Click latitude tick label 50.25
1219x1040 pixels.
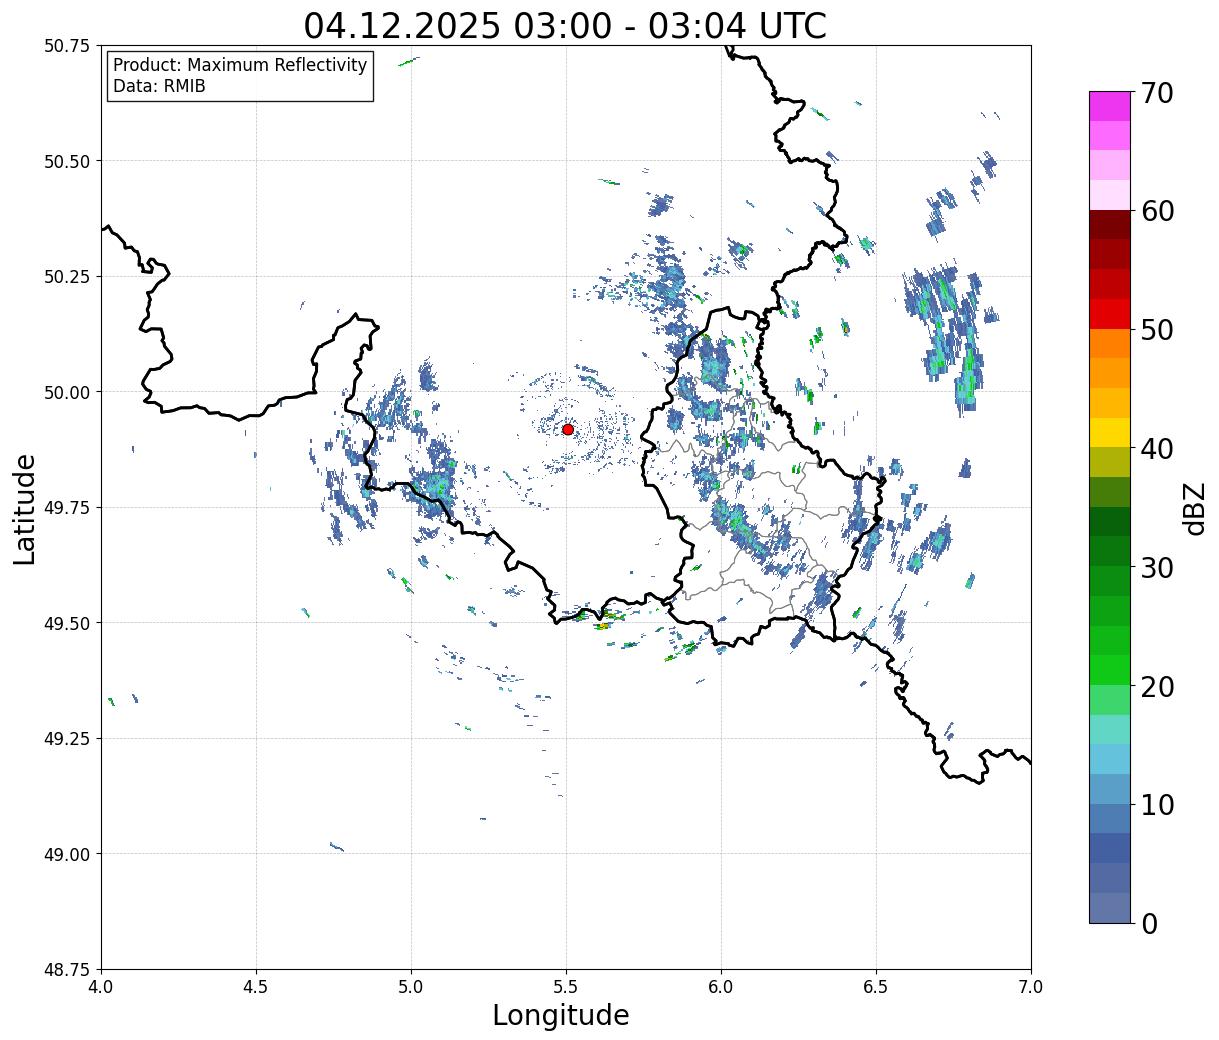(66, 277)
